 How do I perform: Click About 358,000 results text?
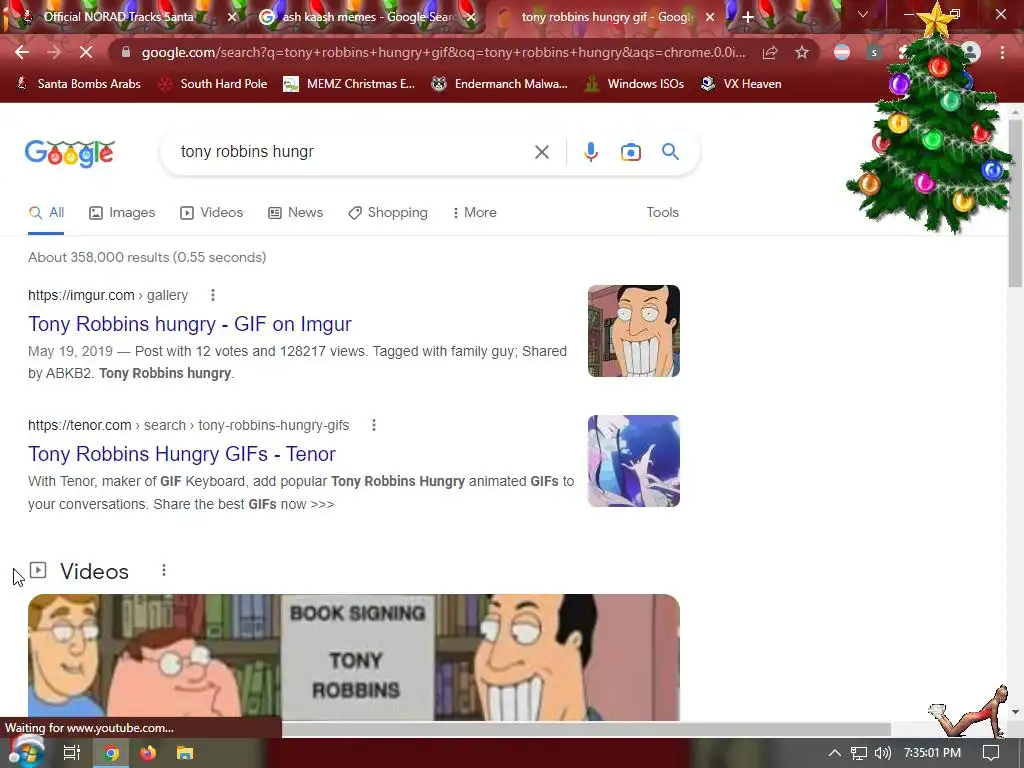[147, 257]
